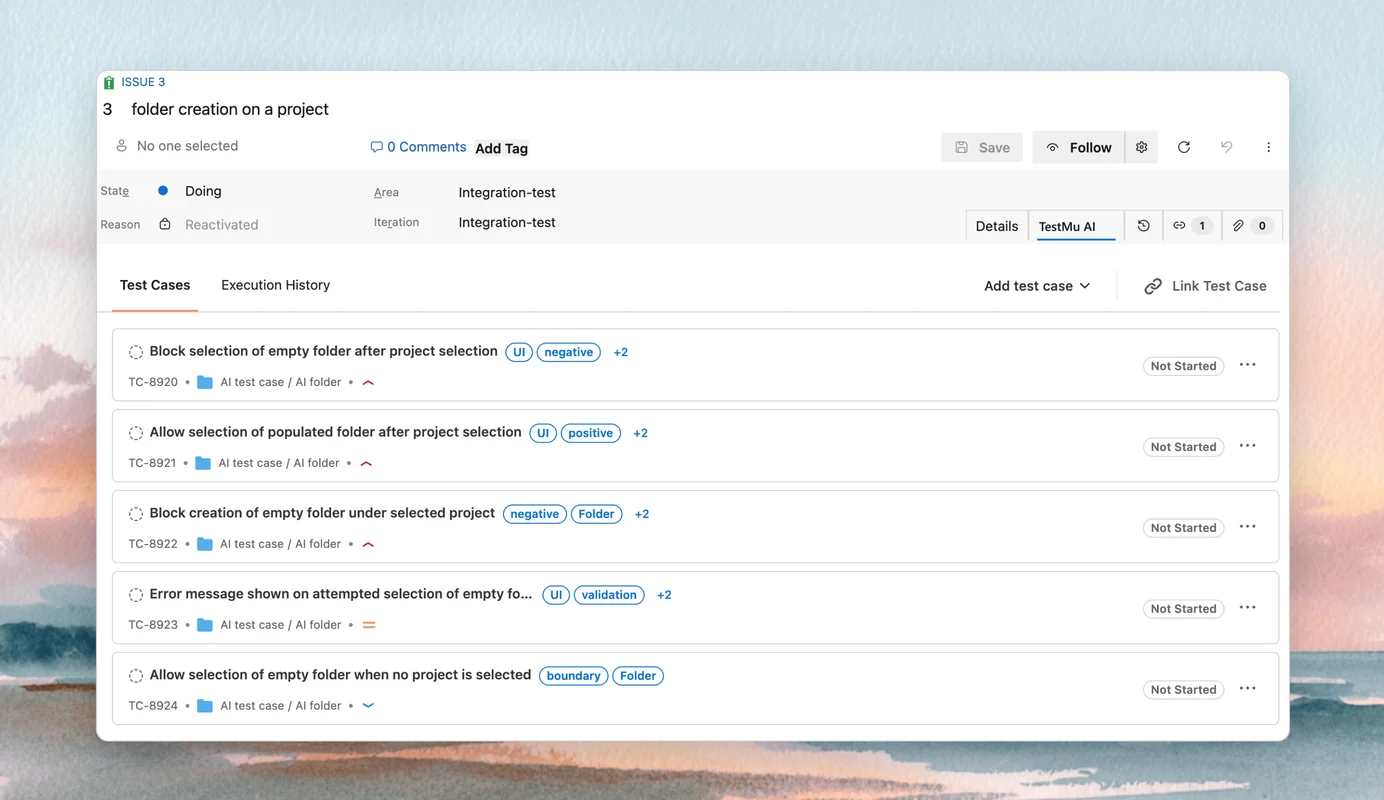Viewport: 1384px width, 800px height.
Task: Click Link Test Case
Action: click(1205, 286)
